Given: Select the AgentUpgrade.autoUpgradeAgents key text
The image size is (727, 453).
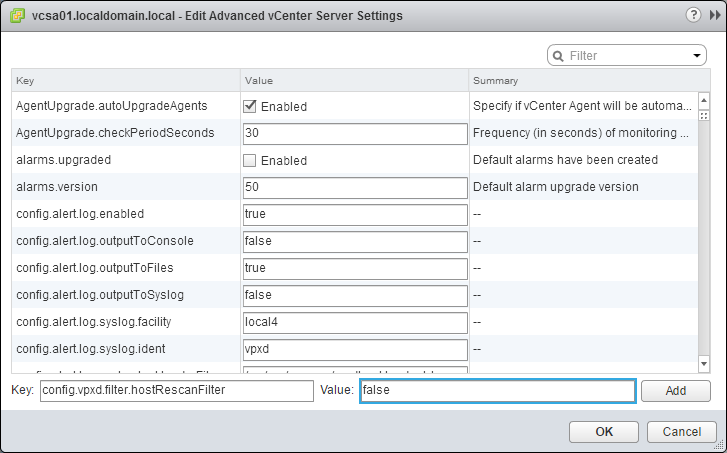Looking at the screenshot, I should [x=111, y=106].
